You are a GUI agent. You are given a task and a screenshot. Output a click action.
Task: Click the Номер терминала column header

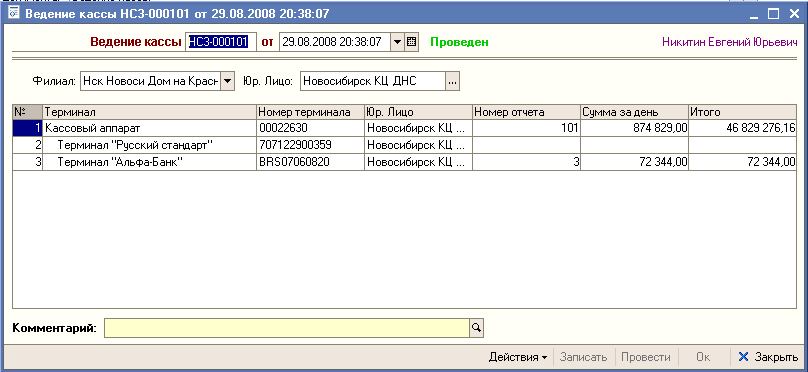(x=310, y=112)
